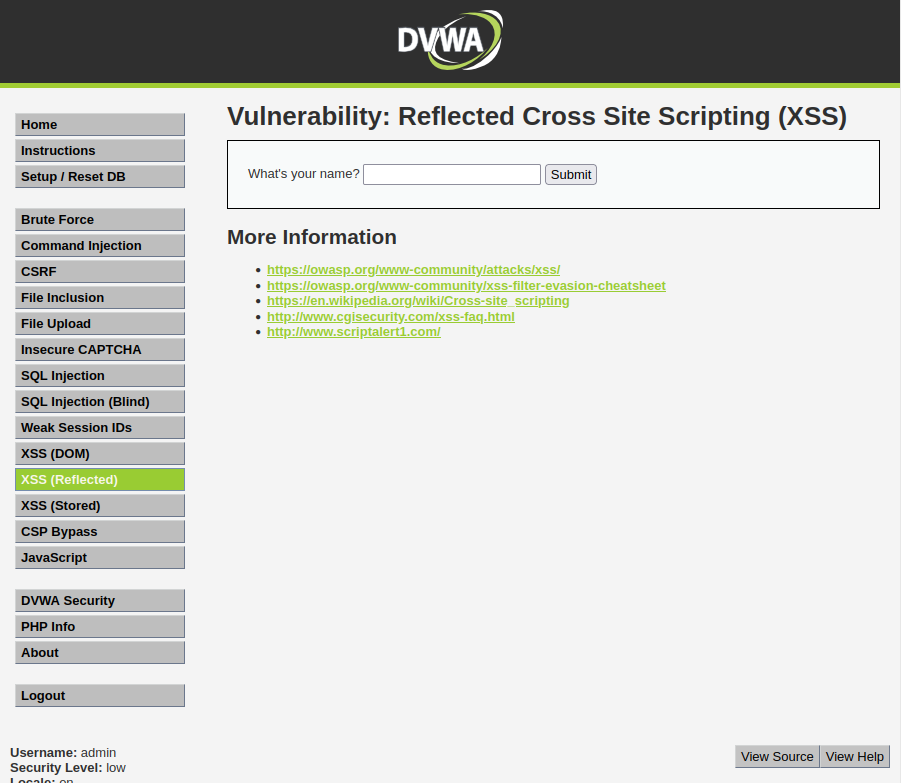Screen dimensions: 901x783
Task: Navigate to File Inclusion
Action: click(x=100, y=298)
